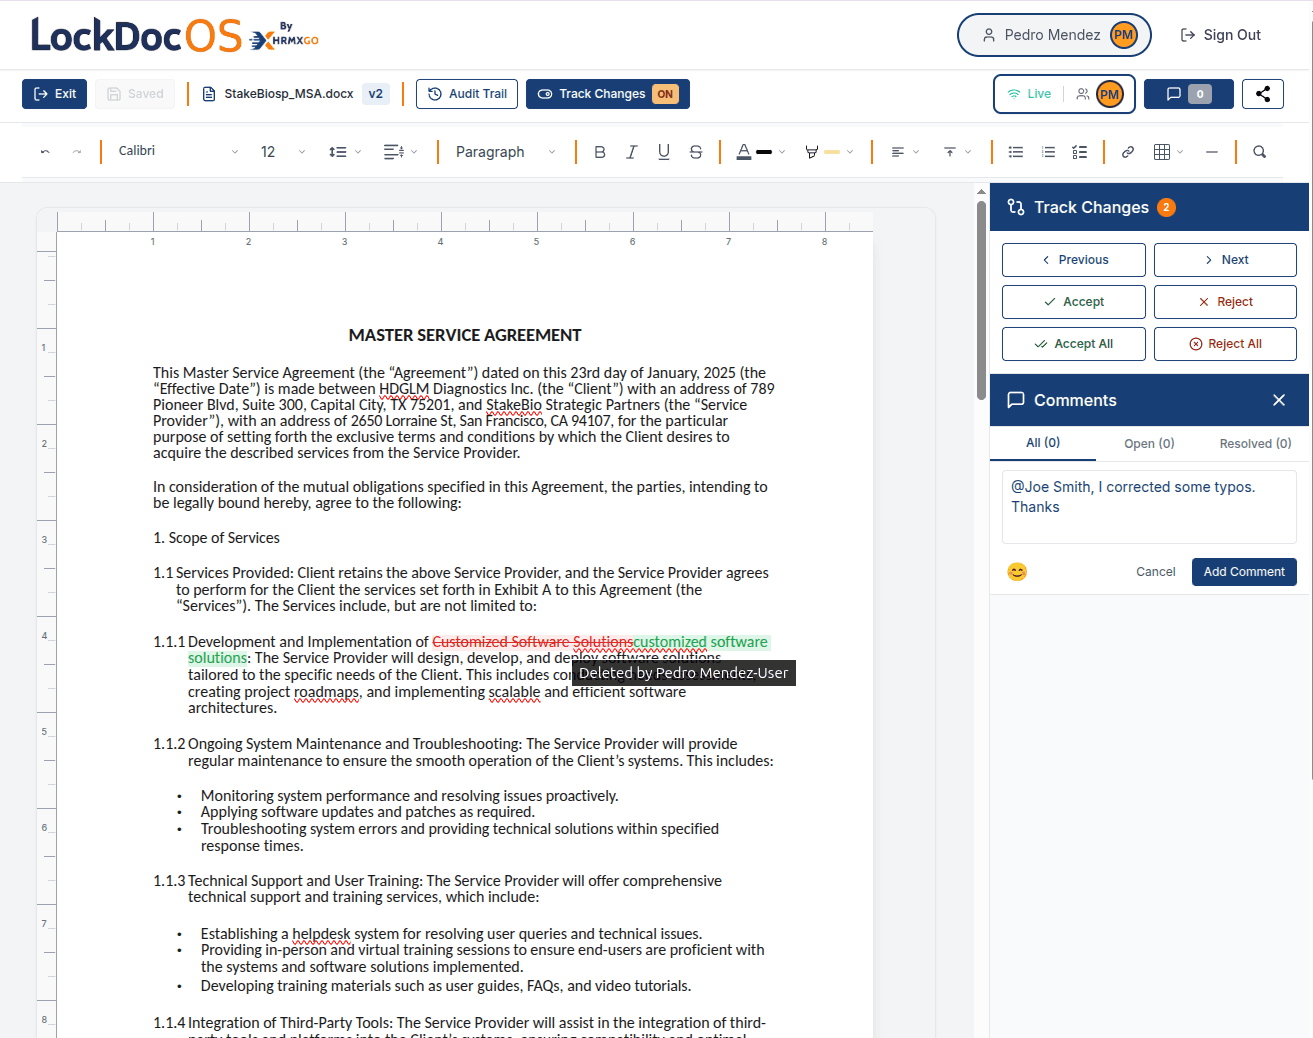Click the Redo arrow icon
Image resolution: width=1313 pixels, height=1038 pixels.
click(77, 152)
